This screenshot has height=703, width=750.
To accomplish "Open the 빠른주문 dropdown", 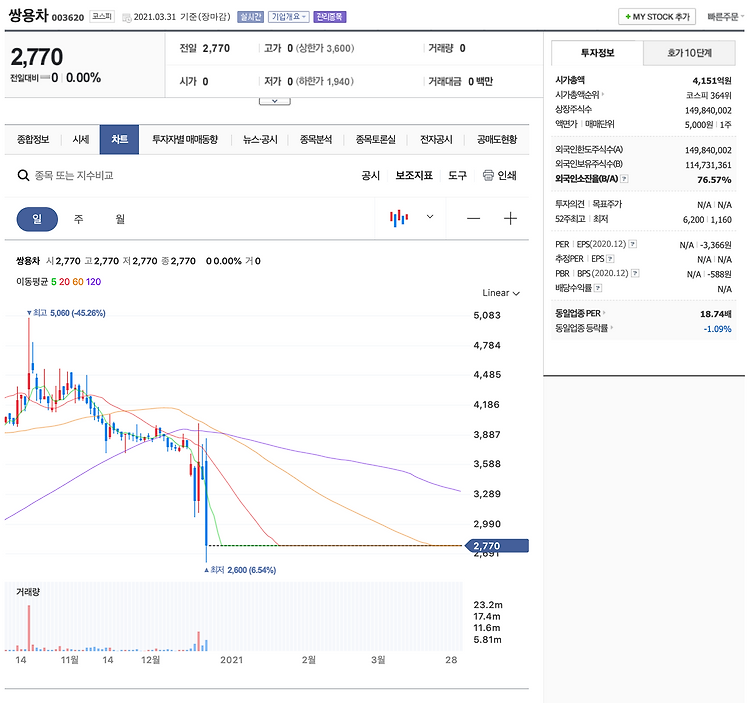I will coord(726,17).
